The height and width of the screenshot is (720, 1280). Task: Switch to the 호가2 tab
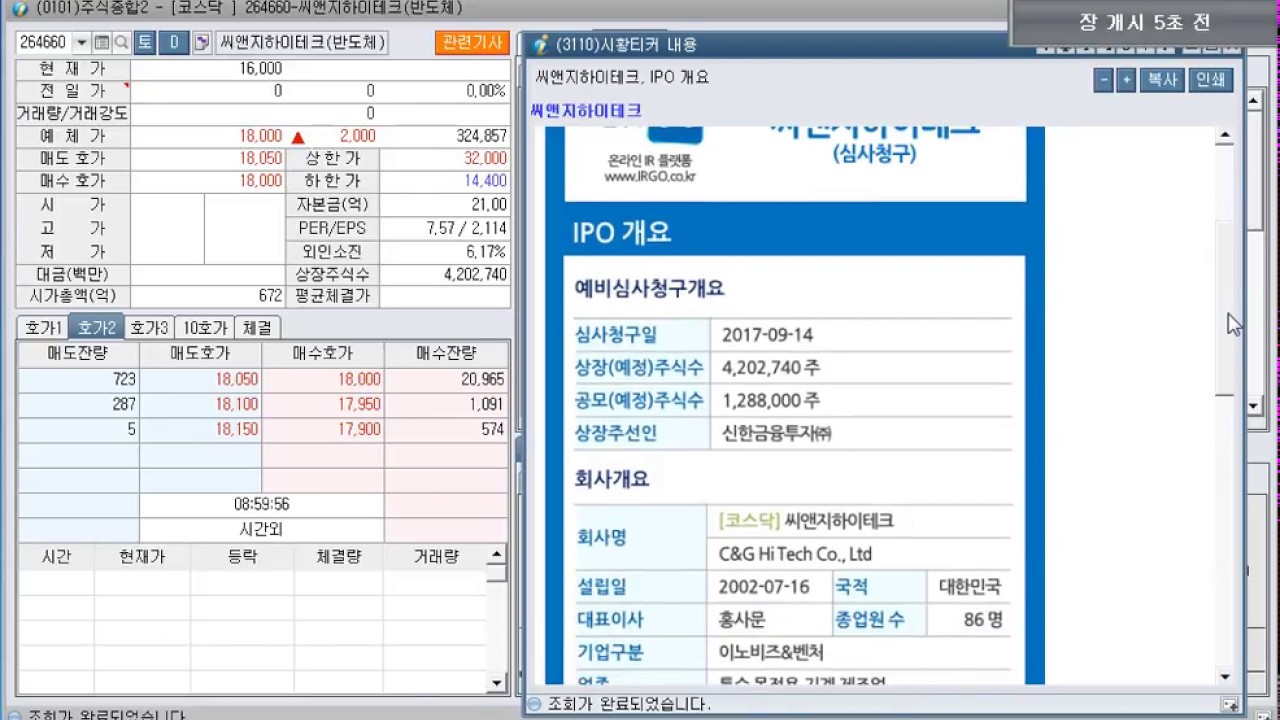coord(96,328)
